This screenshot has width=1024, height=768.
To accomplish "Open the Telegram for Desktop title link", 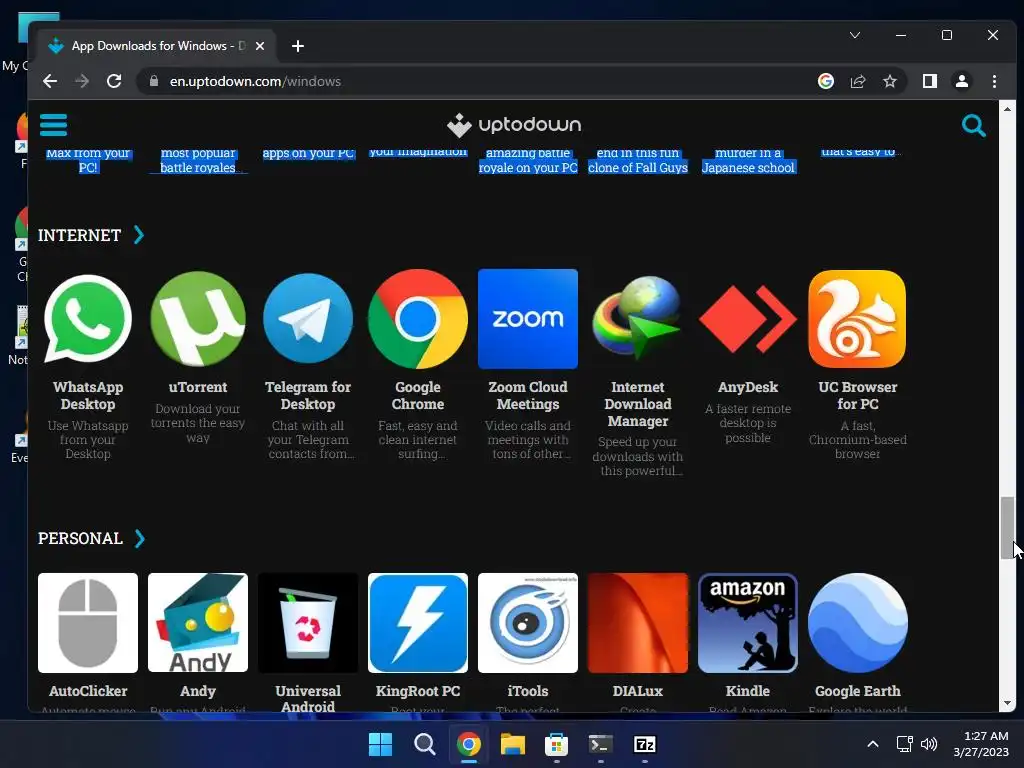I will click(308, 396).
